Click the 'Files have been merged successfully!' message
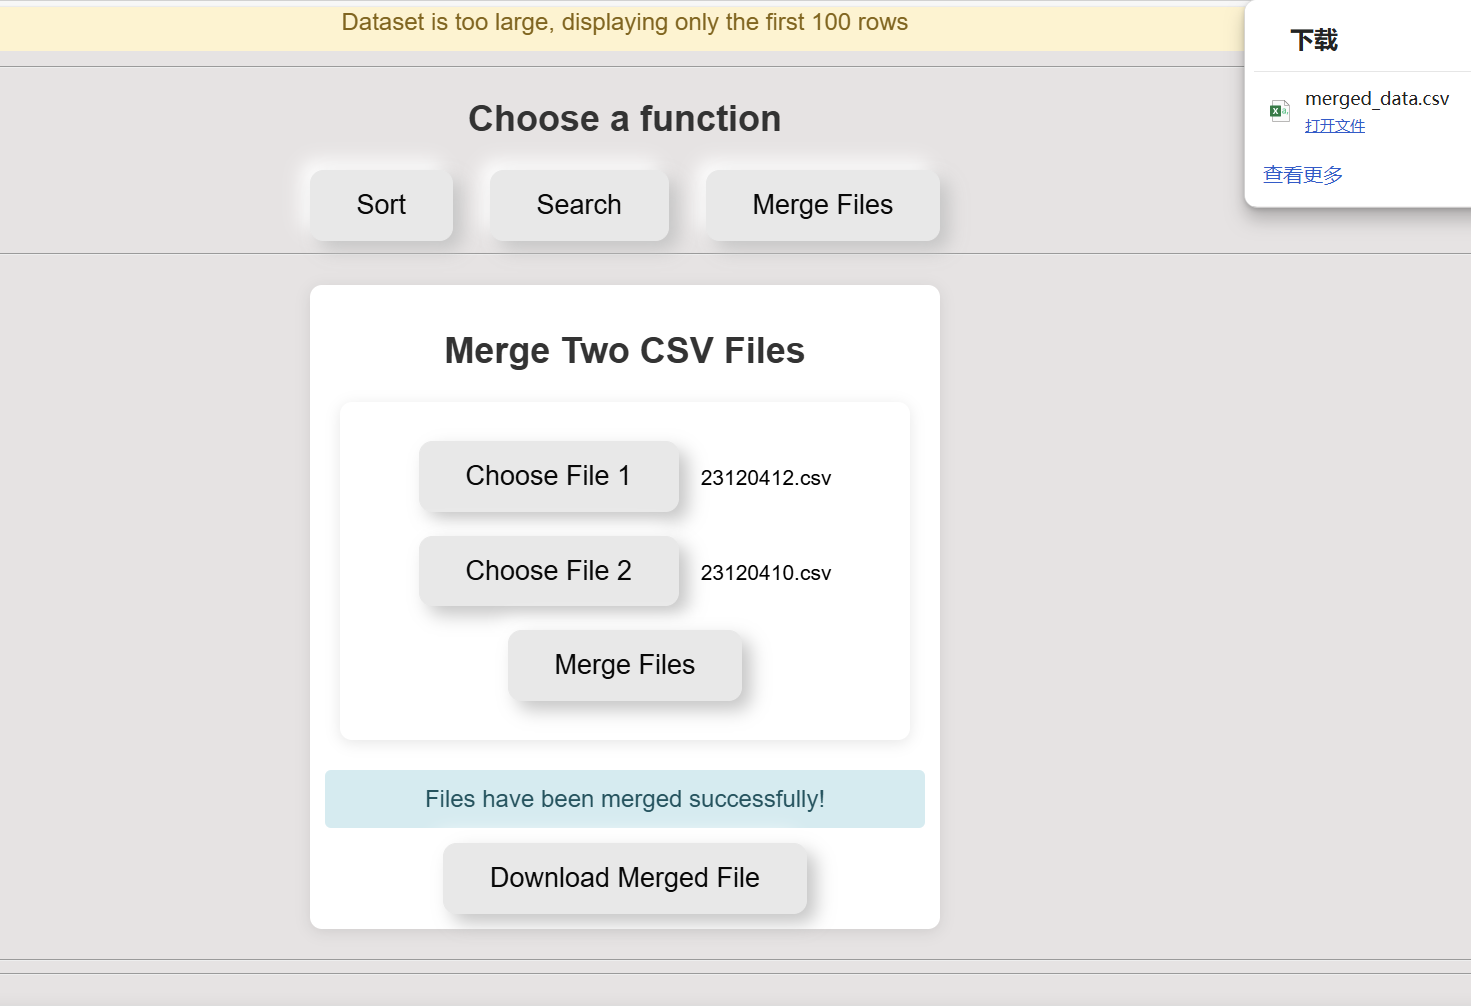Image resolution: width=1471 pixels, height=1006 pixels. [x=625, y=799]
